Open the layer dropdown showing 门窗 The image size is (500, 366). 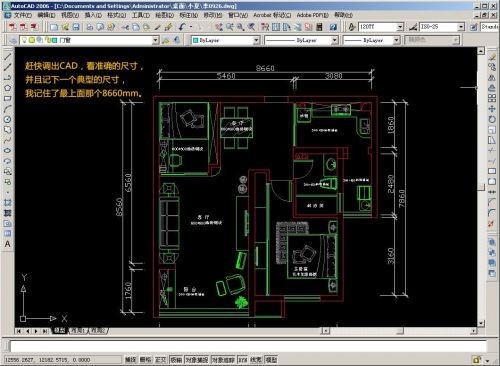[x=89, y=40]
